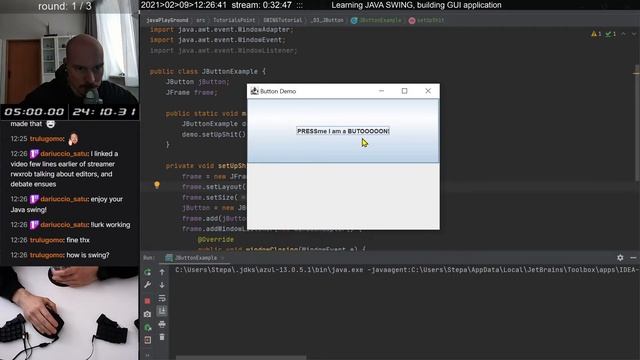This screenshot has height=360, width=640.
Task: Maximize the Button Demo window
Action: 404,91
